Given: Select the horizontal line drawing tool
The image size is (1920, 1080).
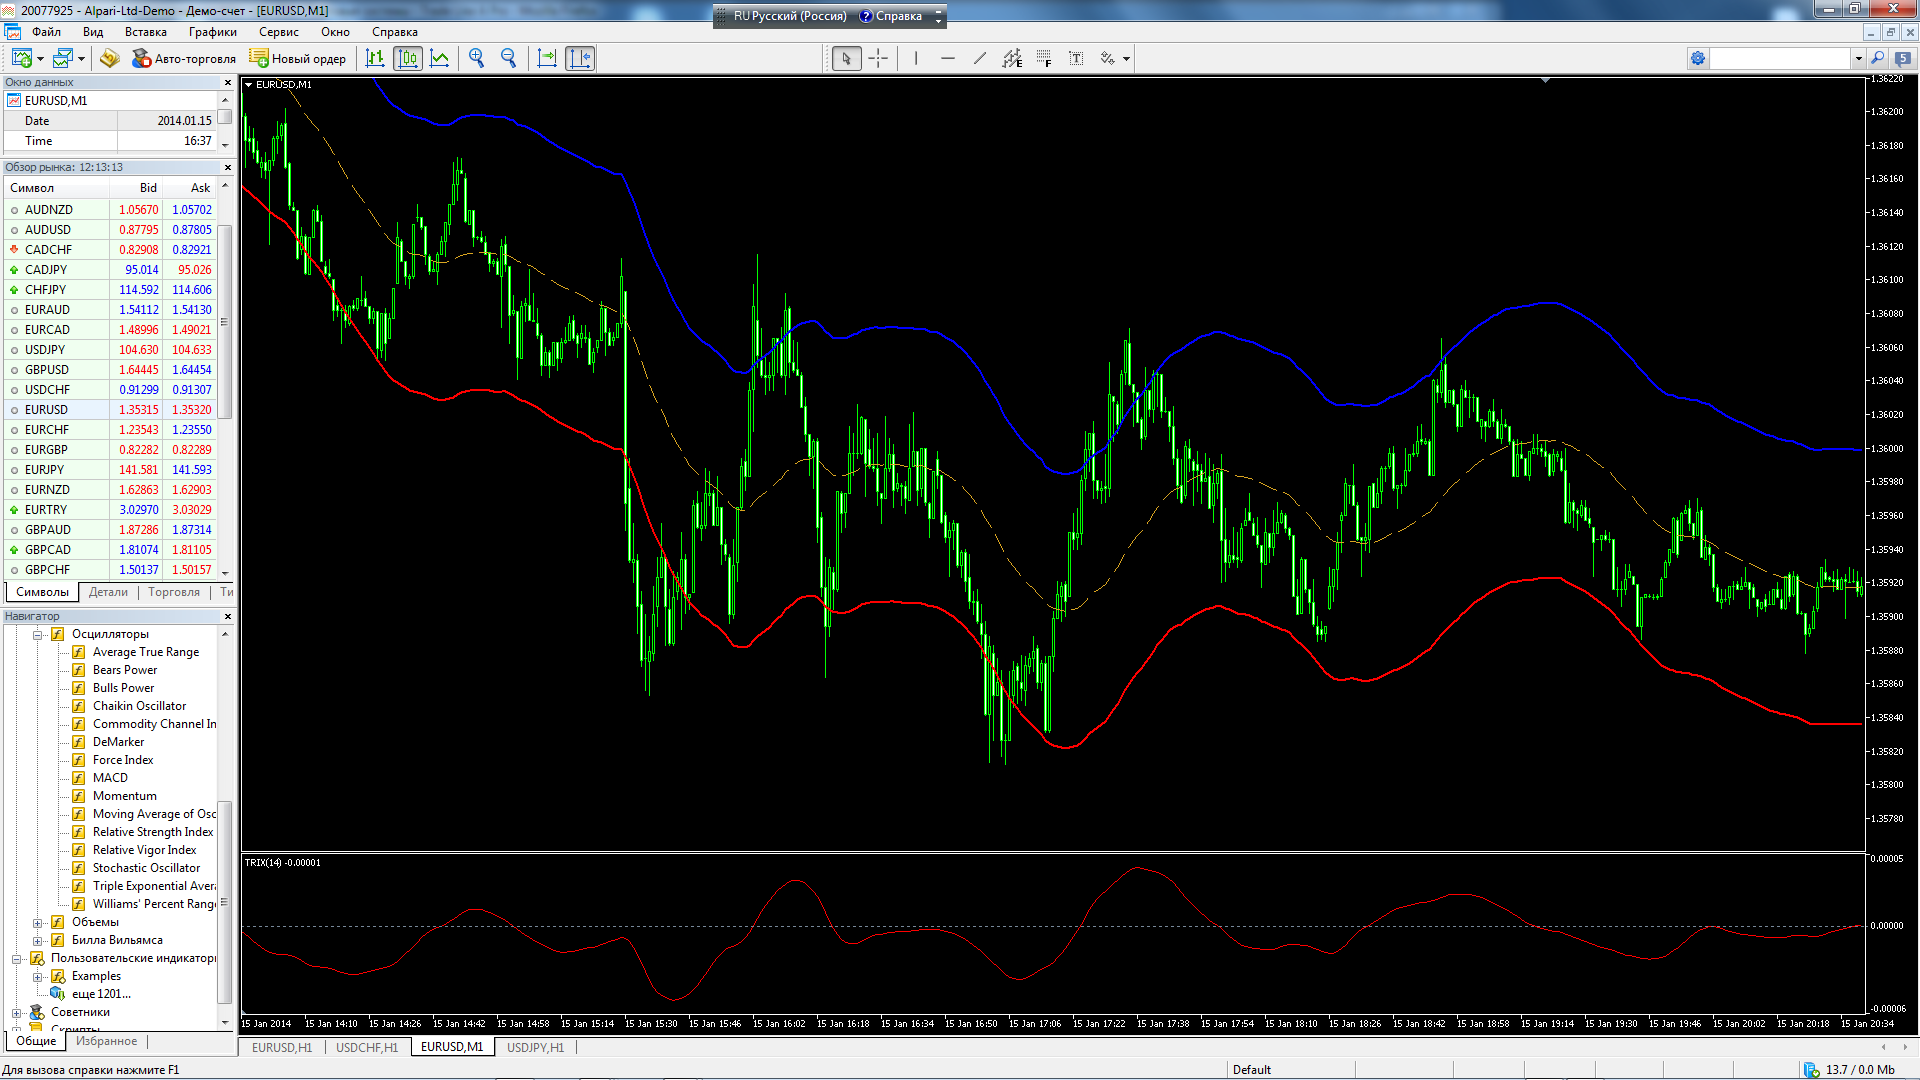Looking at the screenshot, I should pos(948,58).
